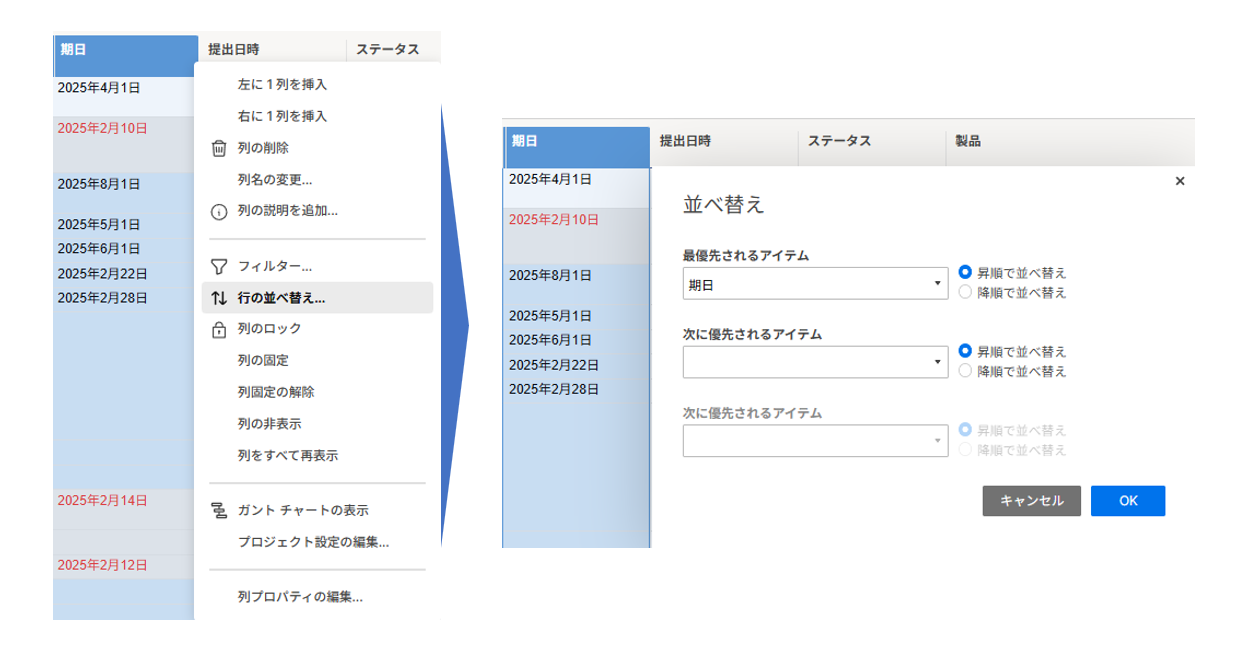Select 昇順で並べ替え for 最優先されるアイテム

tap(965, 272)
